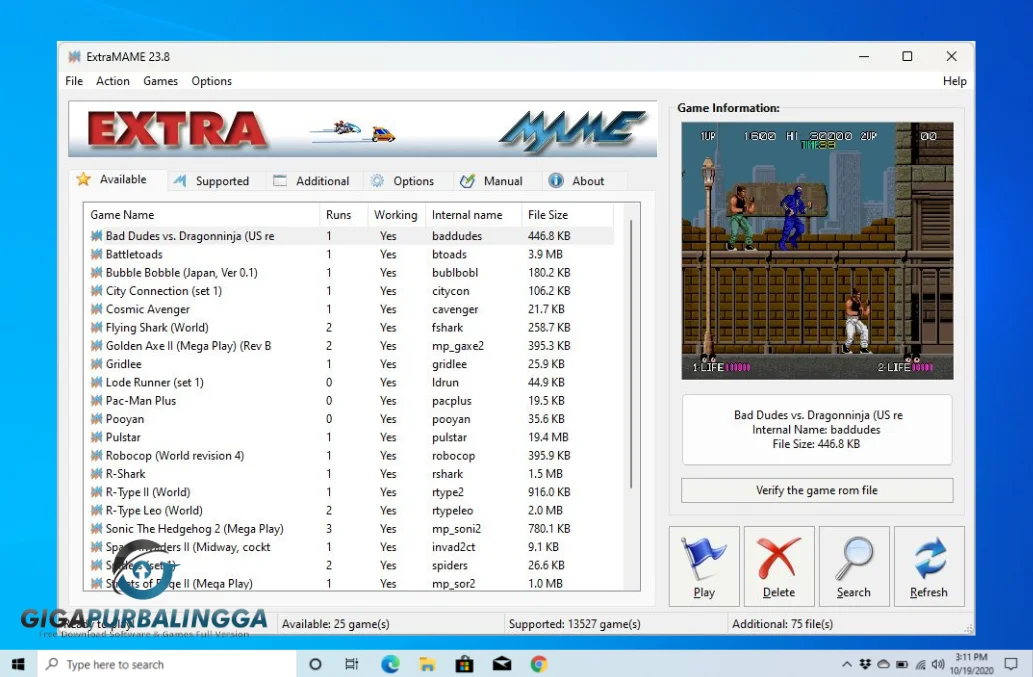Click file size cell '19.4 MB'
Image resolution: width=1033 pixels, height=677 pixels.
point(548,437)
